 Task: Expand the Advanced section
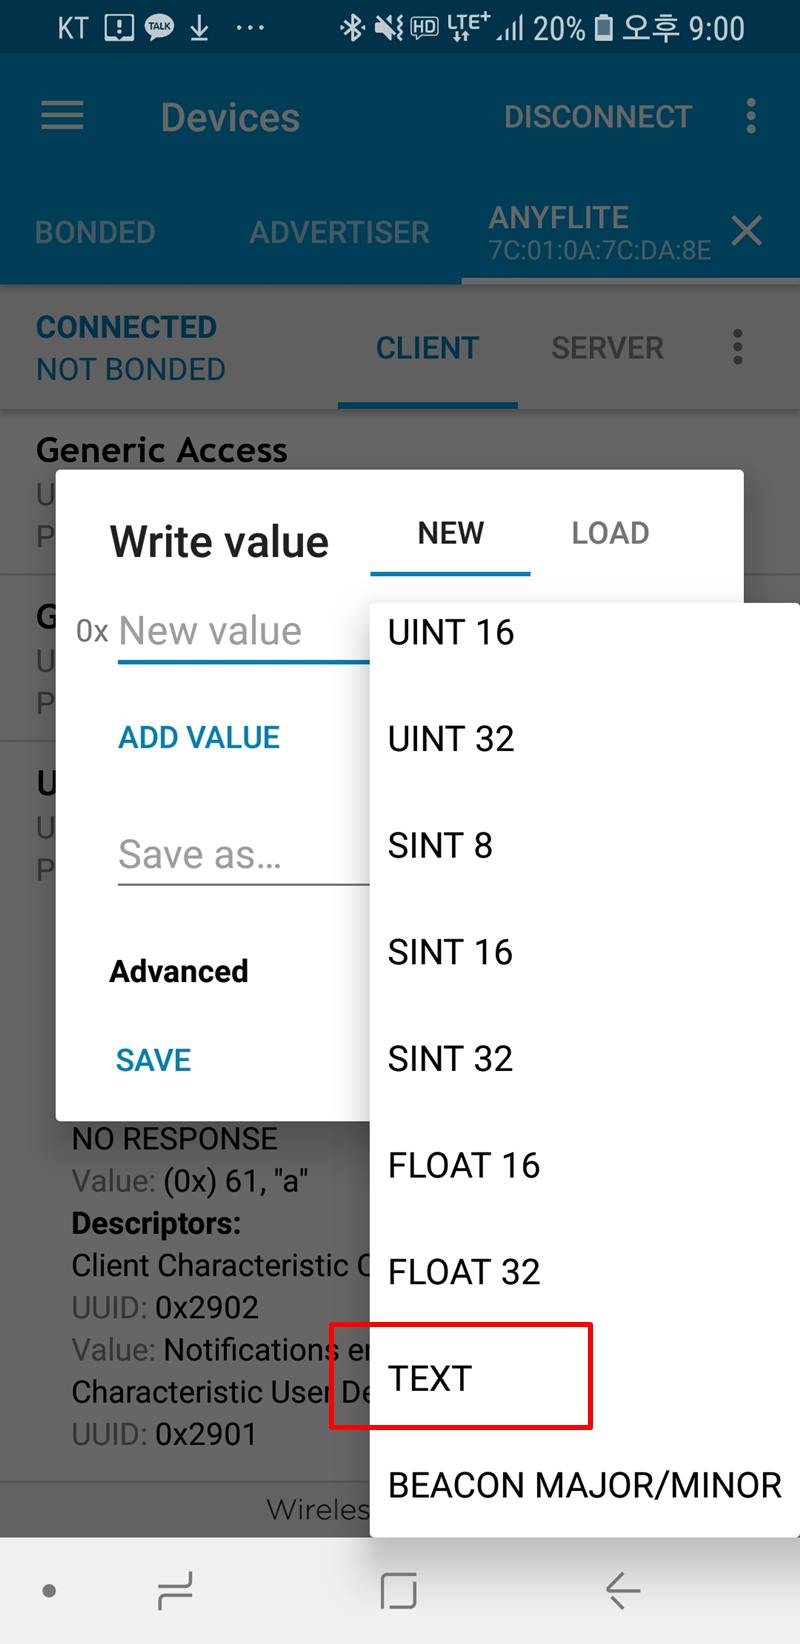[179, 971]
